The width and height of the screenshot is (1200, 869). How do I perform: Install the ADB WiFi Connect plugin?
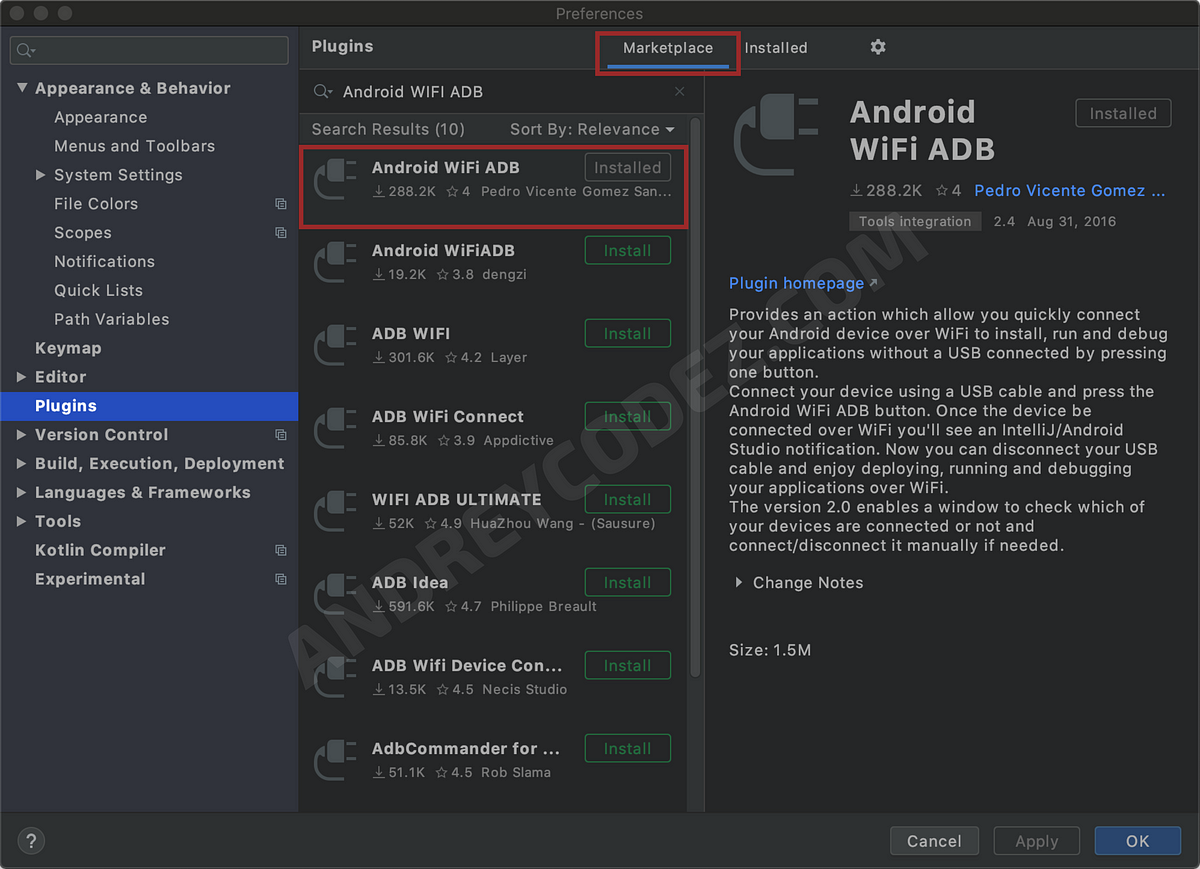click(627, 417)
